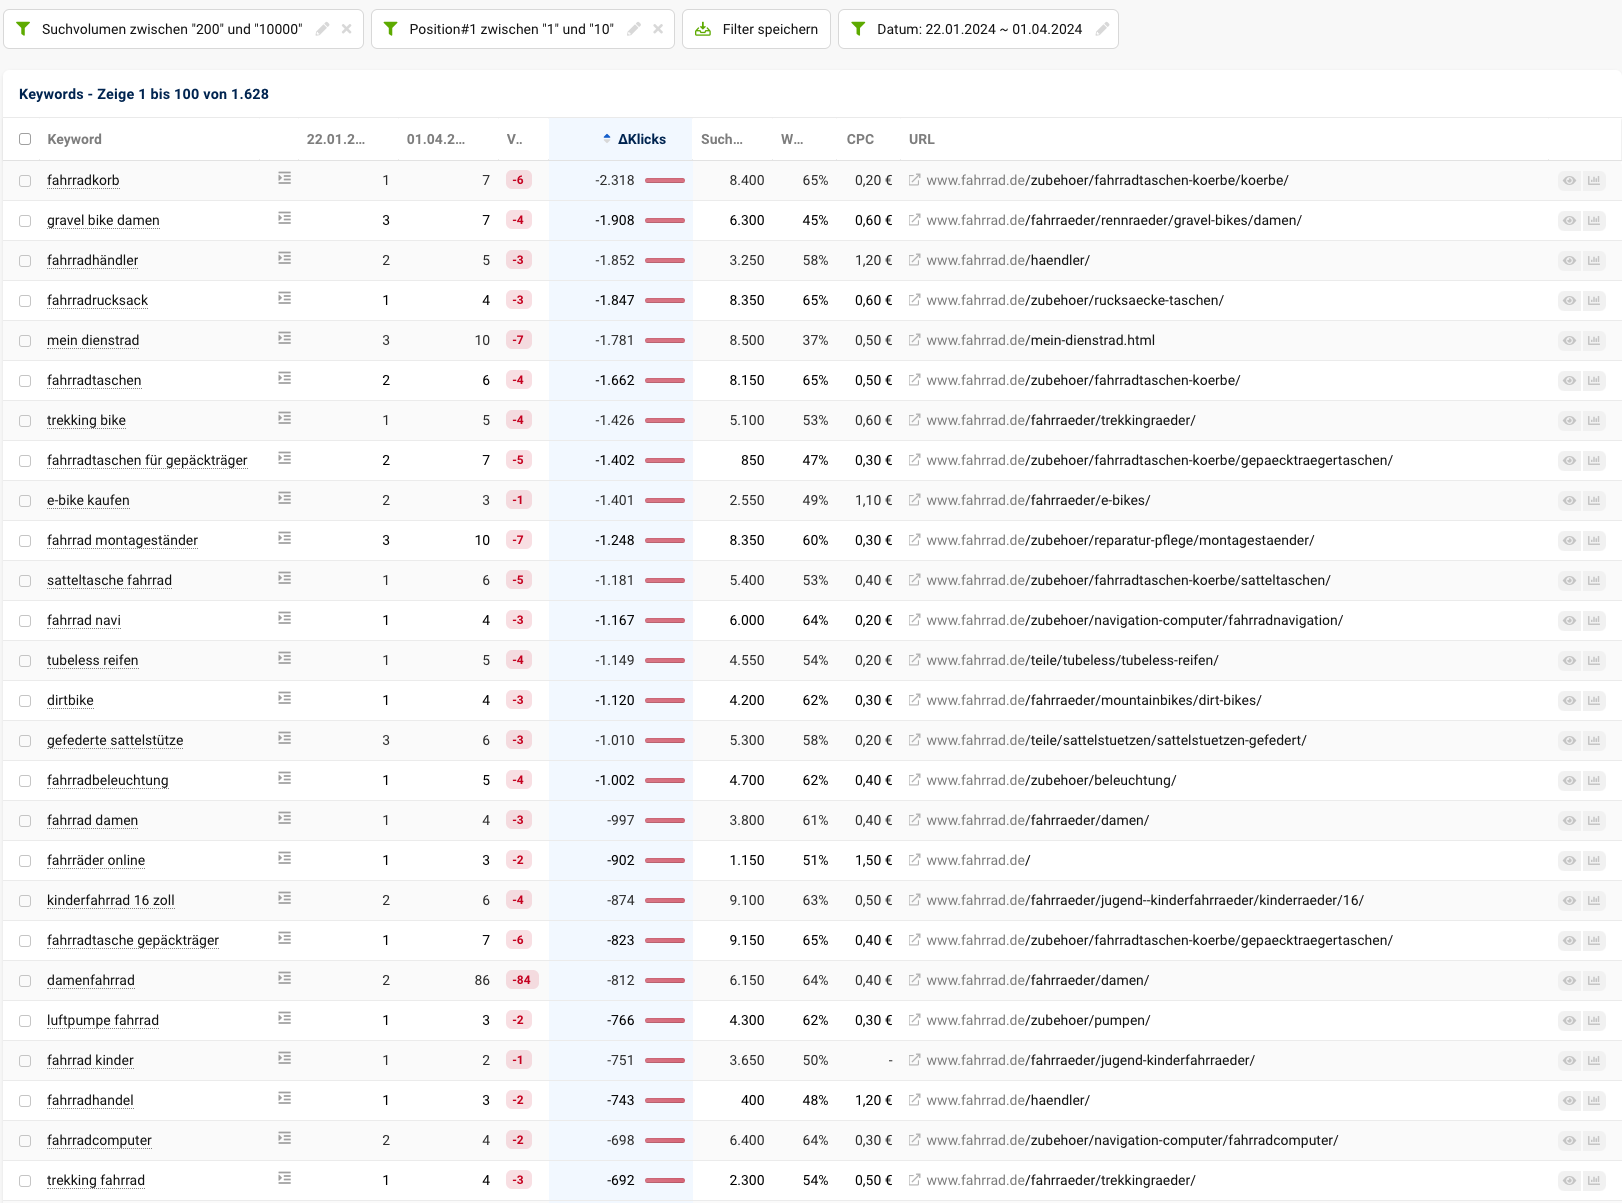Edit the Datum filter pencil icon
Screen dimensions: 1622x1203
click(x=1102, y=29)
